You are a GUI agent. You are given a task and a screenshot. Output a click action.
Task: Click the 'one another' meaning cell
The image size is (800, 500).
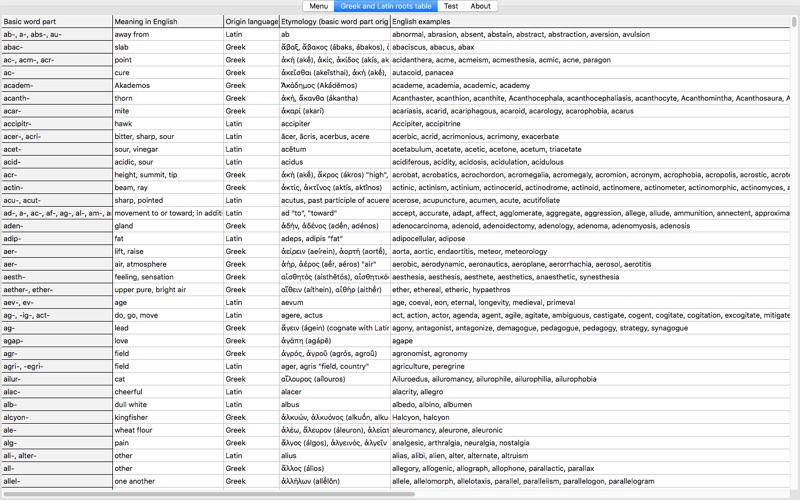168,481
